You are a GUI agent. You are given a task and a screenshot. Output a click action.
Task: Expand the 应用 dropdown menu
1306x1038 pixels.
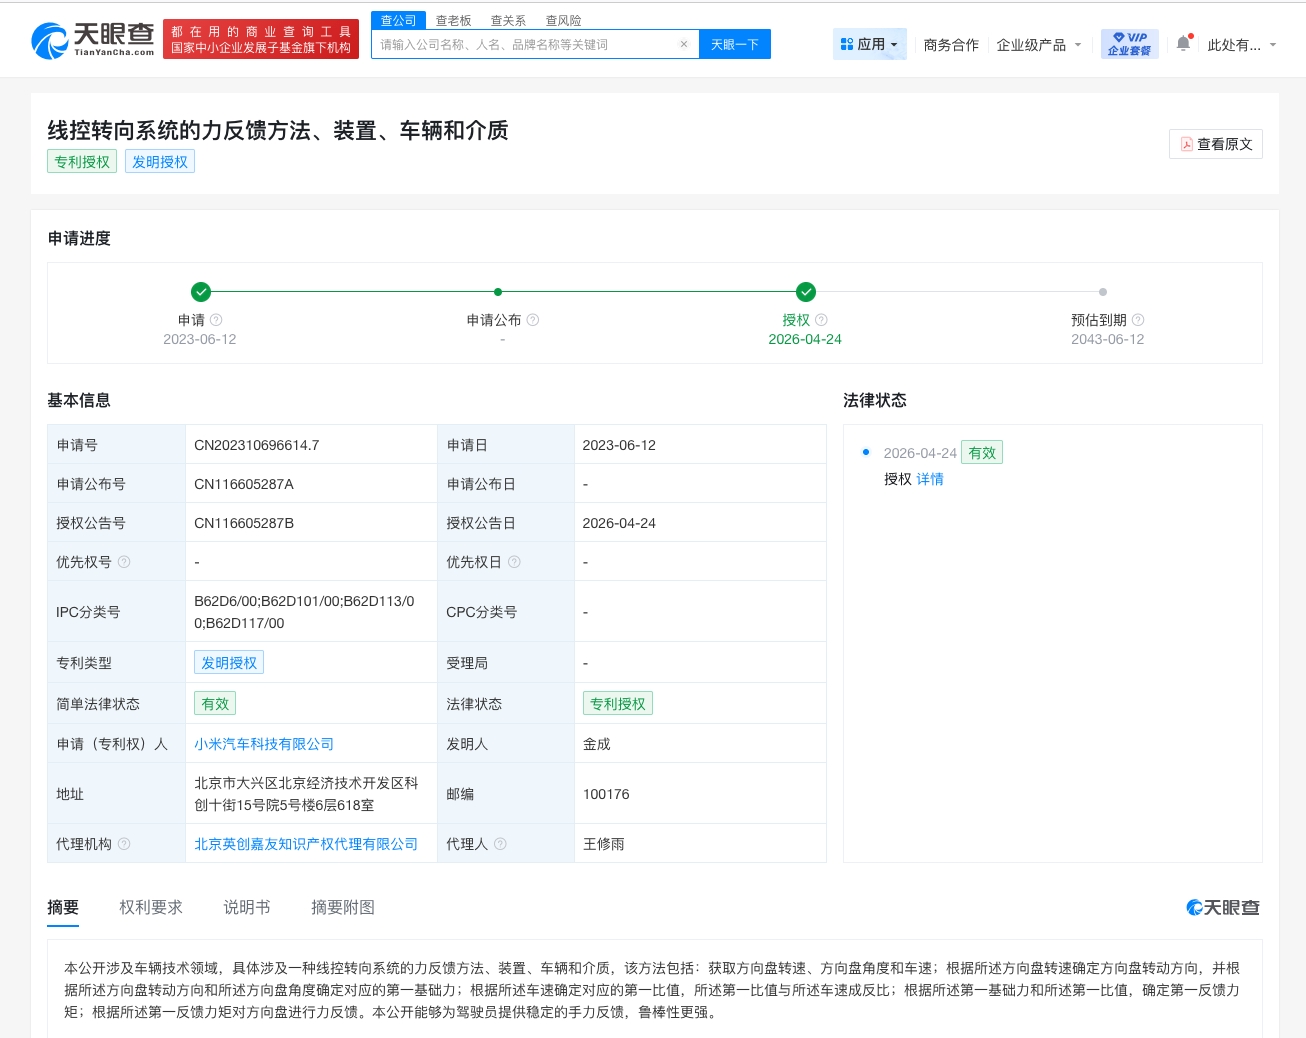869,44
